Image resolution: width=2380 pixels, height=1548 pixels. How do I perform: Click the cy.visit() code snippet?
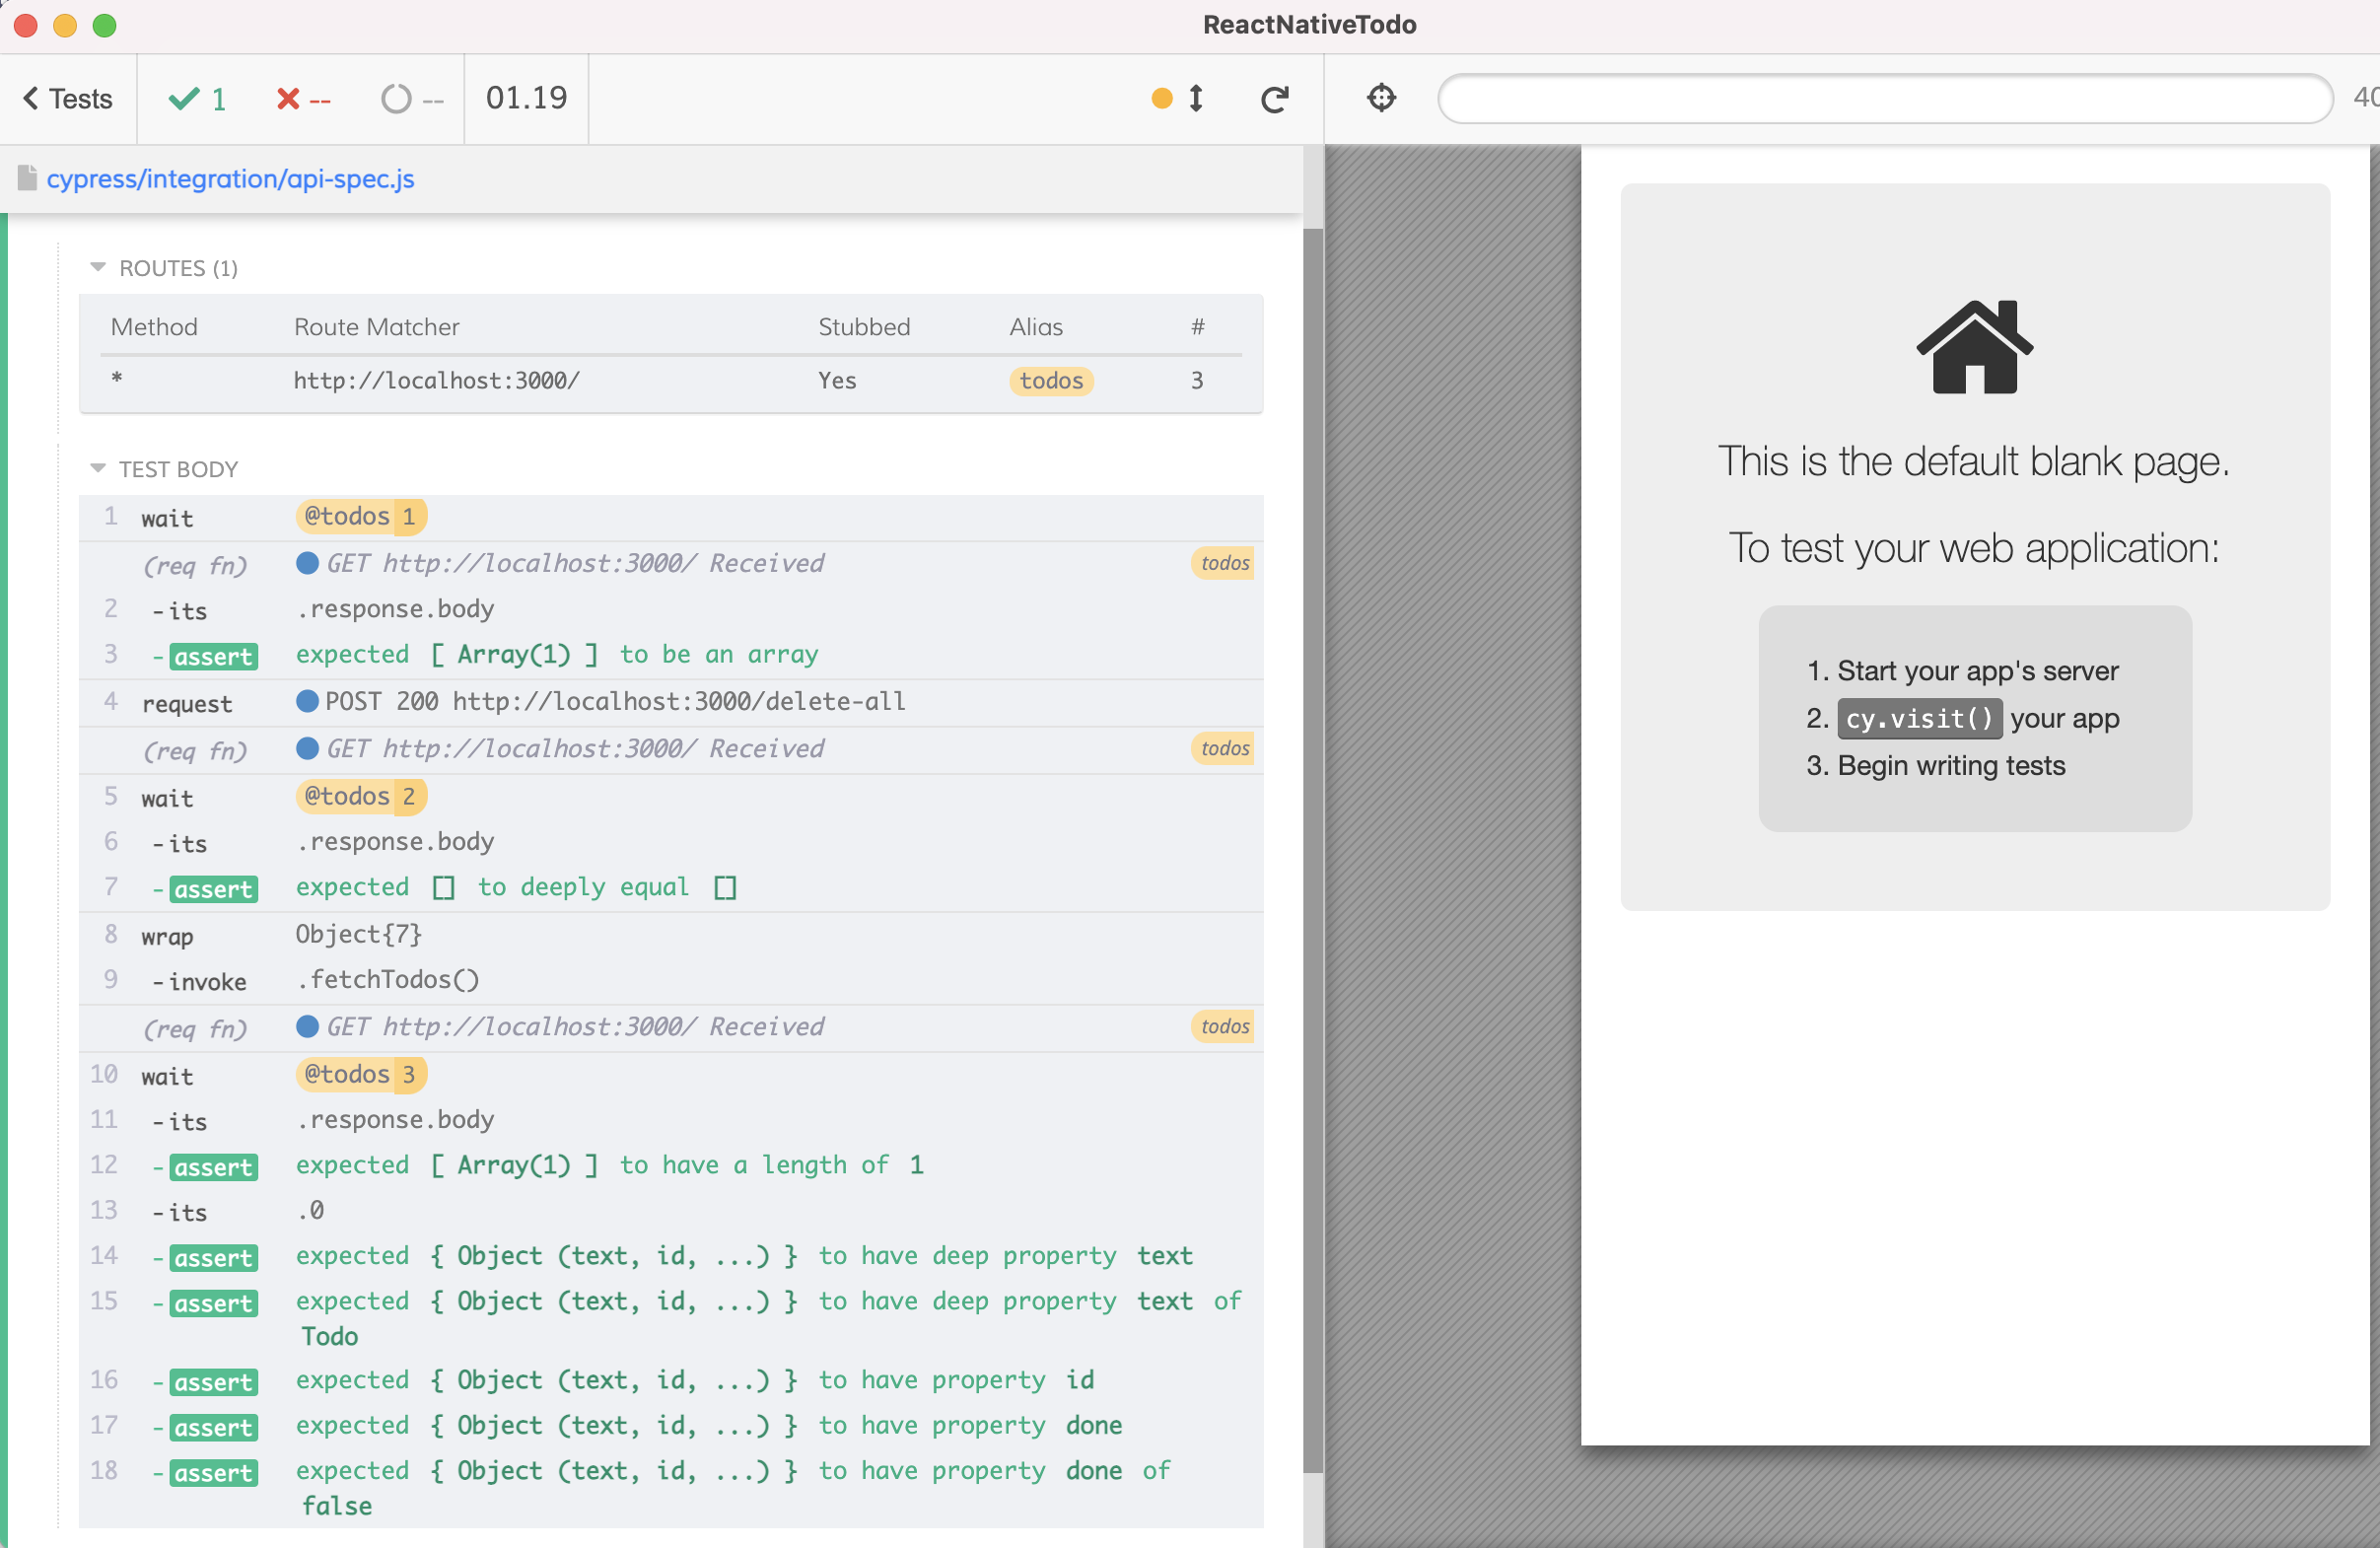[x=1919, y=718]
